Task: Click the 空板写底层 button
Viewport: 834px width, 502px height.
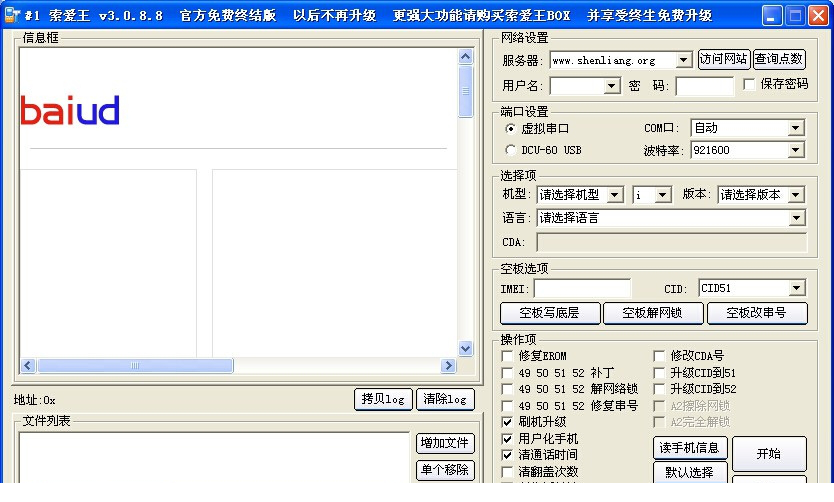Action: tap(550, 313)
